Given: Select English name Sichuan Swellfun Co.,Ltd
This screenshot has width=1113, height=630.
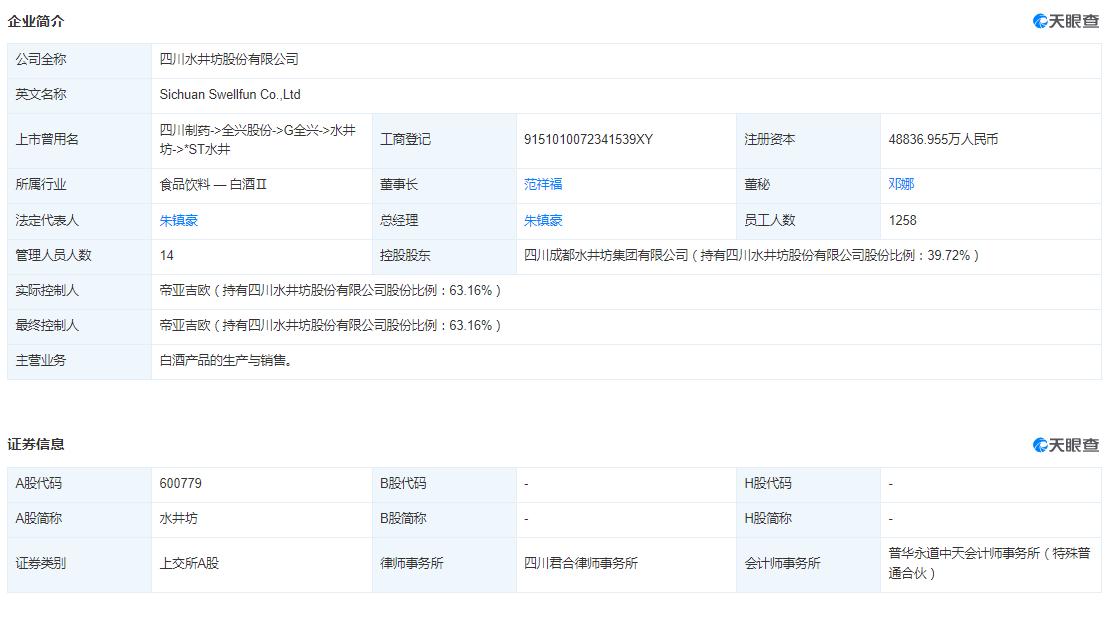Looking at the screenshot, I should pos(230,94).
